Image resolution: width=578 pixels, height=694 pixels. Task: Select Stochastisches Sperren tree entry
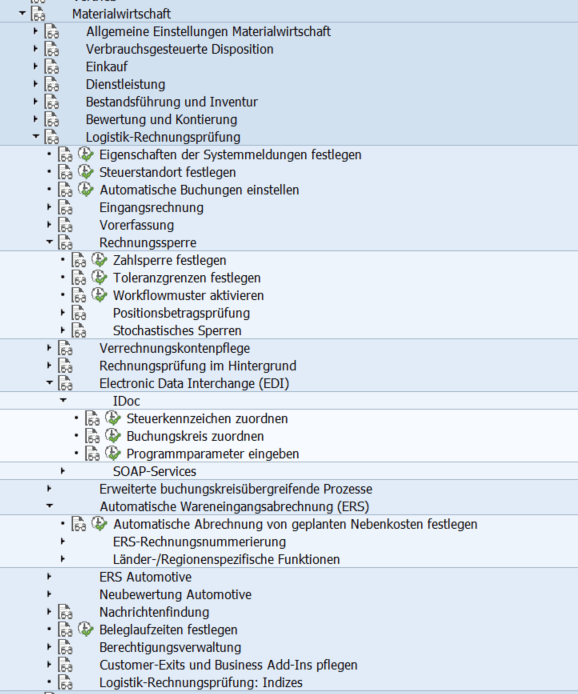(177, 331)
